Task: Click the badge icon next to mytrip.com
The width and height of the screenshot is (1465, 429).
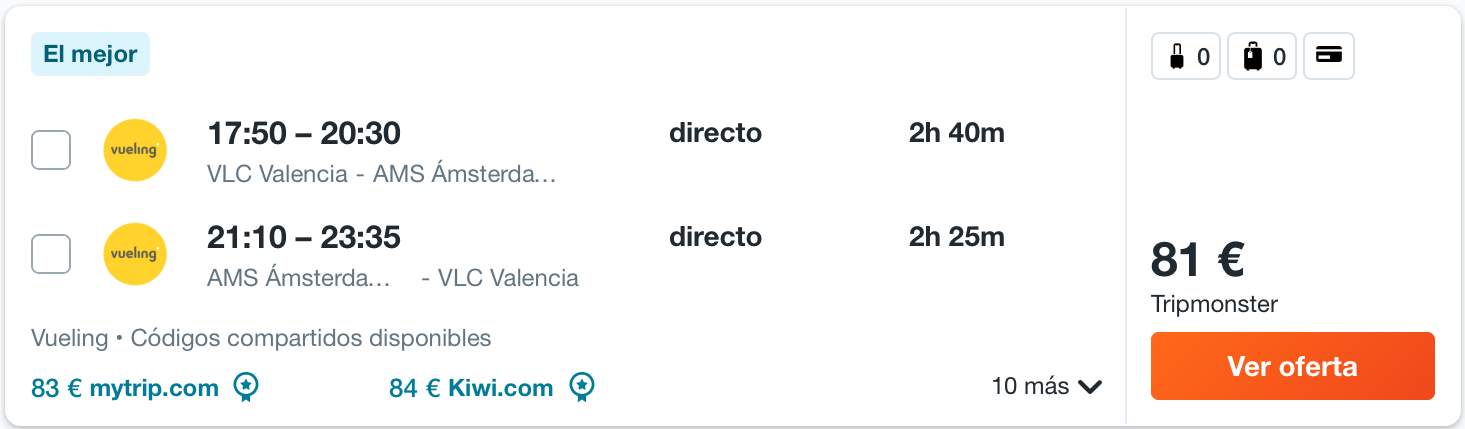Action: coord(246,387)
